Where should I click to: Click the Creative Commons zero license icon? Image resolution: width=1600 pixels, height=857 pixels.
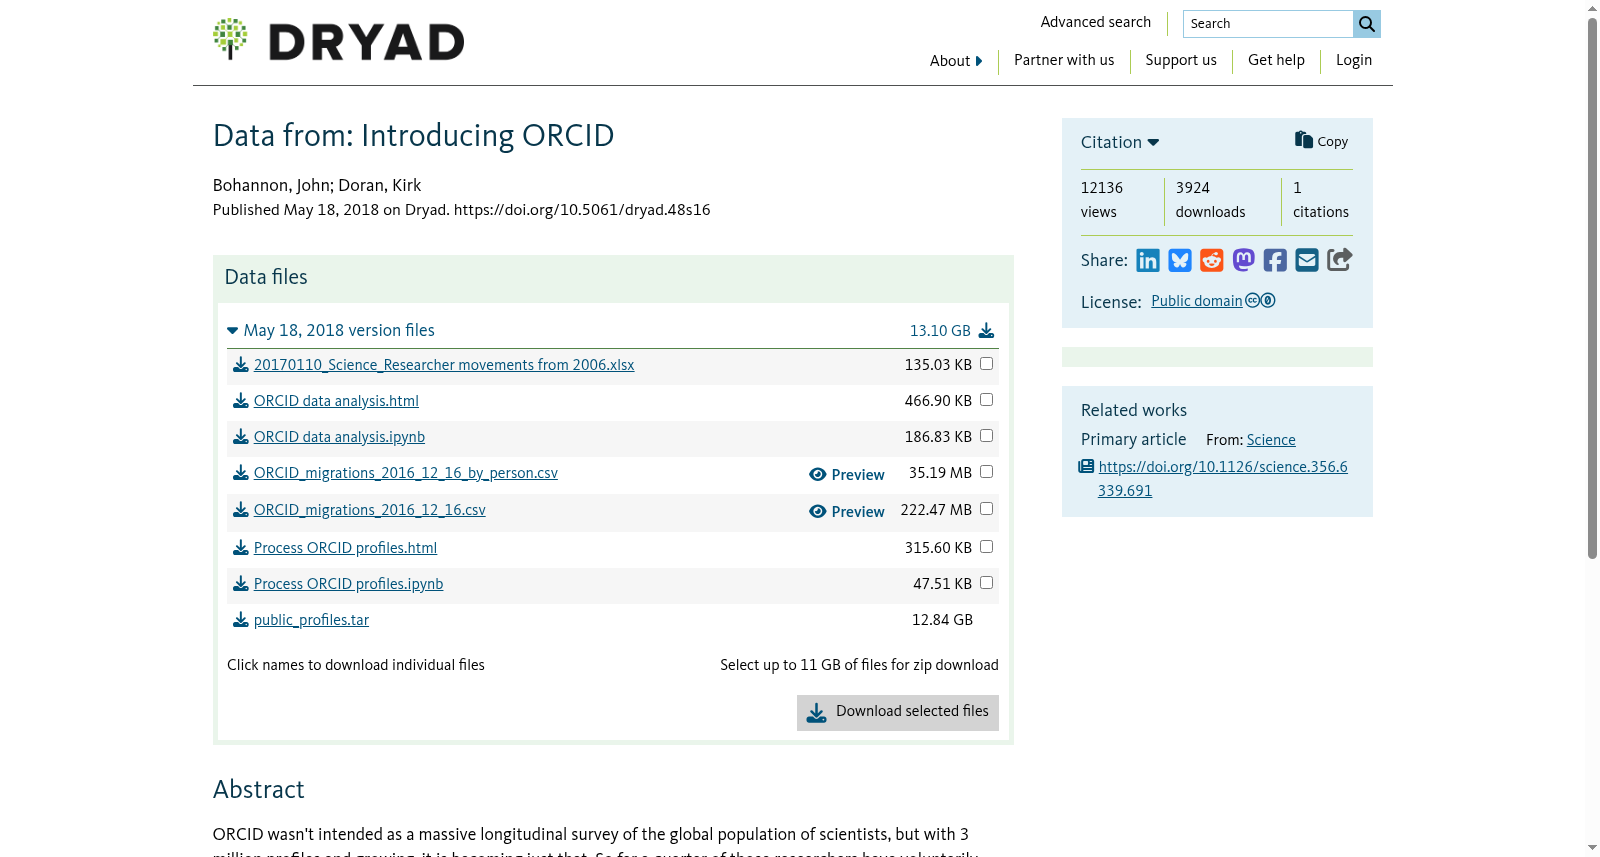pyautogui.click(x=1260, y=301)
